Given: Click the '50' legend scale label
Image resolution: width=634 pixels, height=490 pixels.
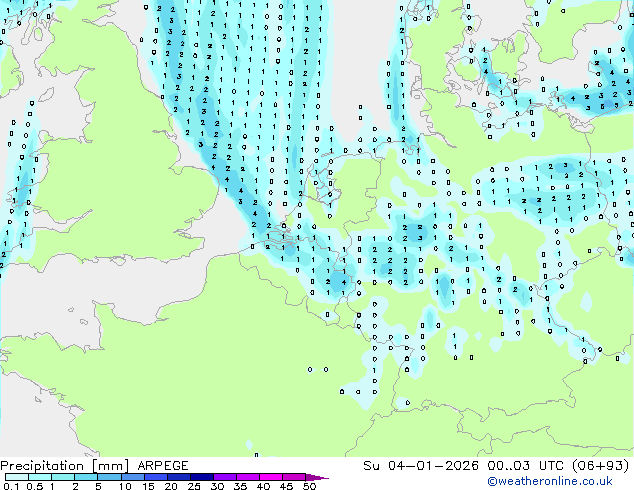Looking at the screenshot, I should [309, 486].
